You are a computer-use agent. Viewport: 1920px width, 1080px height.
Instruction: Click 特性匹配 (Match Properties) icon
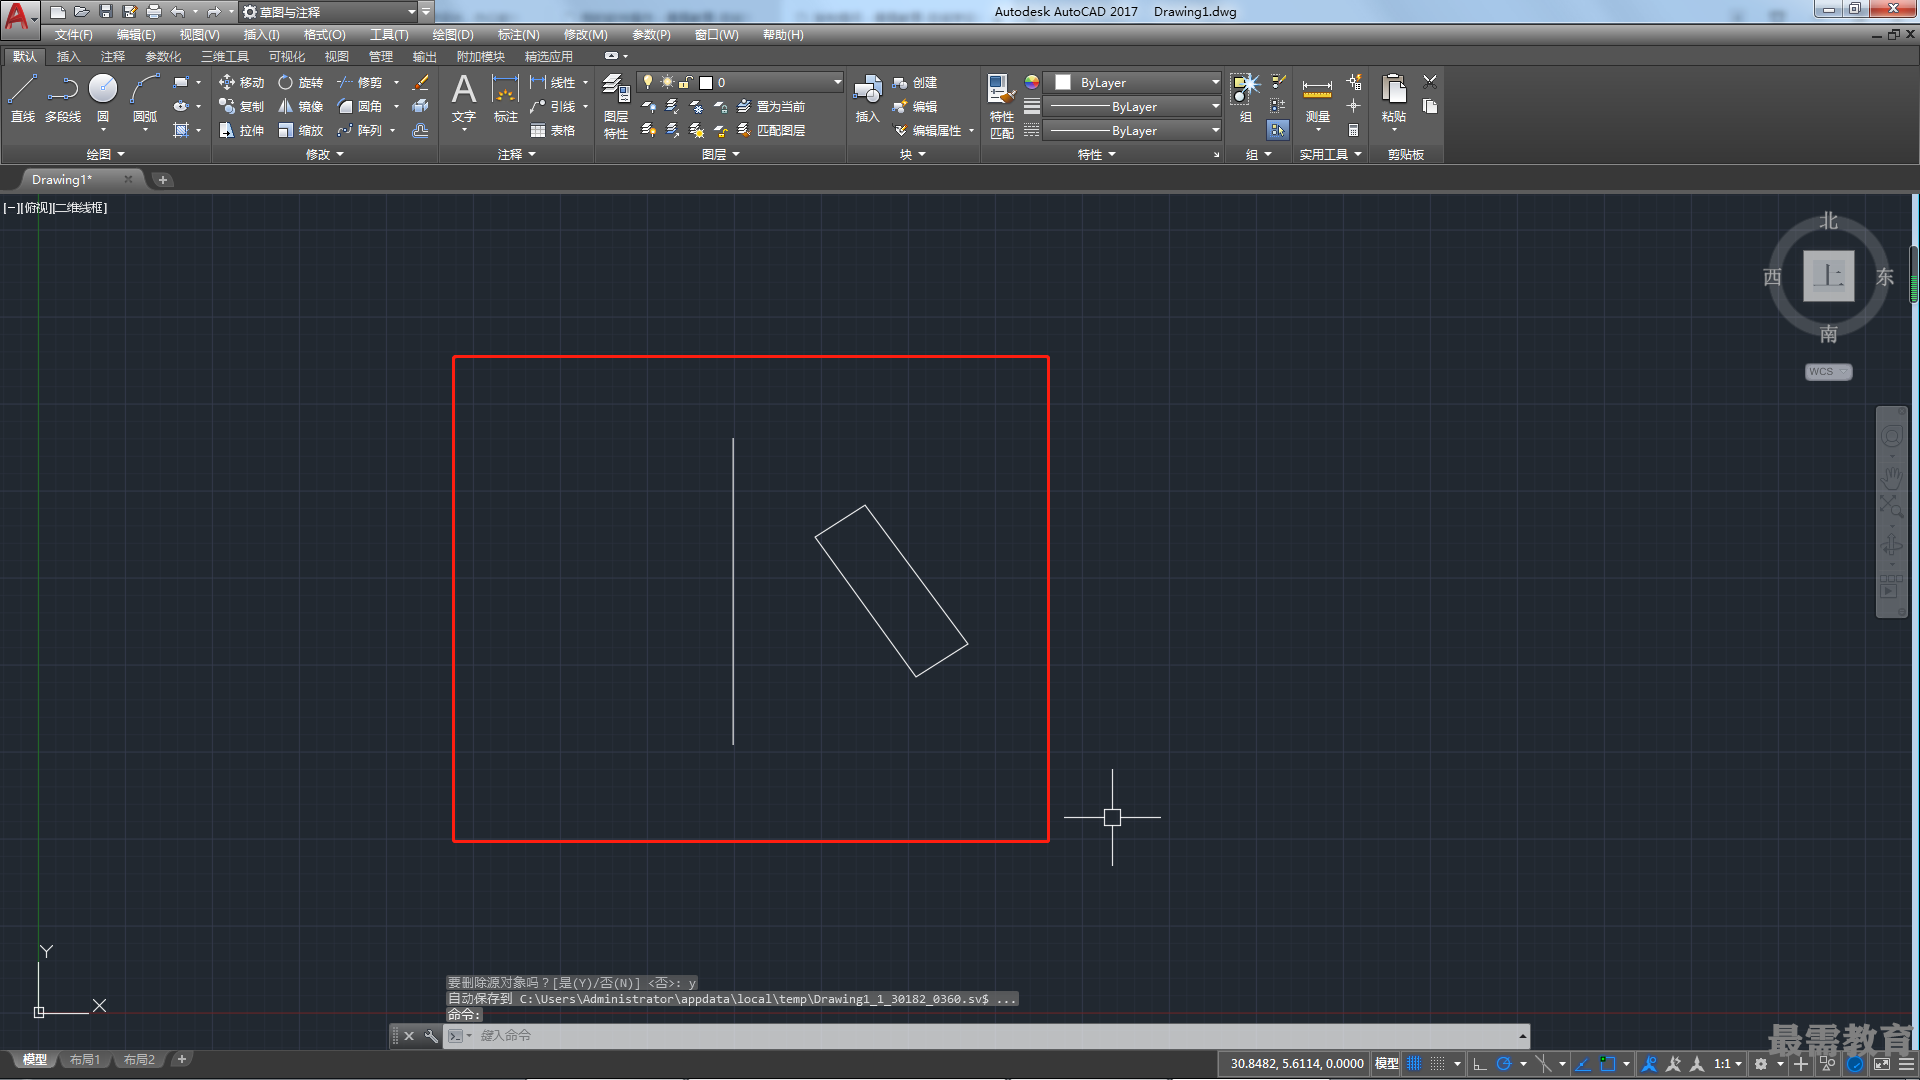pyautogui.click(x=1001, y=106)
